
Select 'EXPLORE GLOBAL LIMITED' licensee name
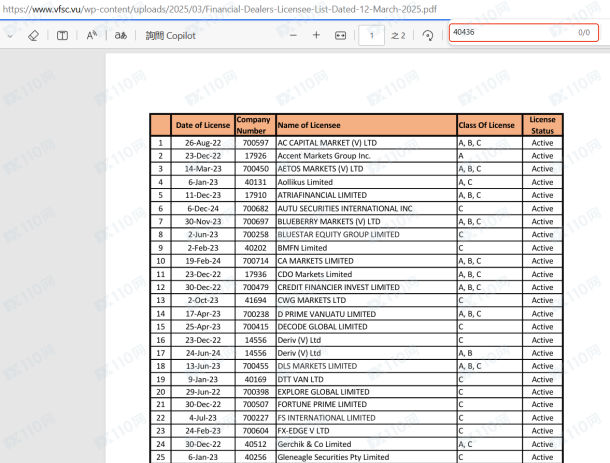pyautogui.click(x=323, y=392)
